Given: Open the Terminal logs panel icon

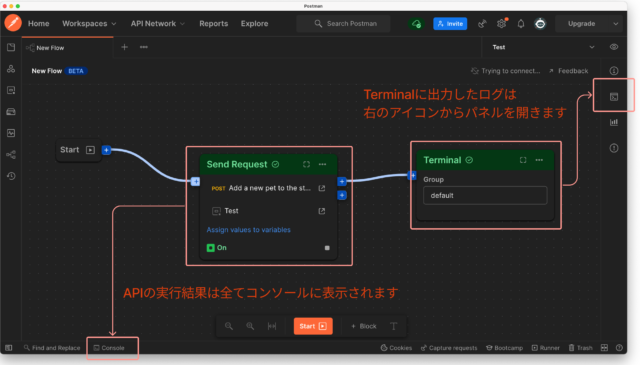Looking at the screenshot, I should pos(614,97).
